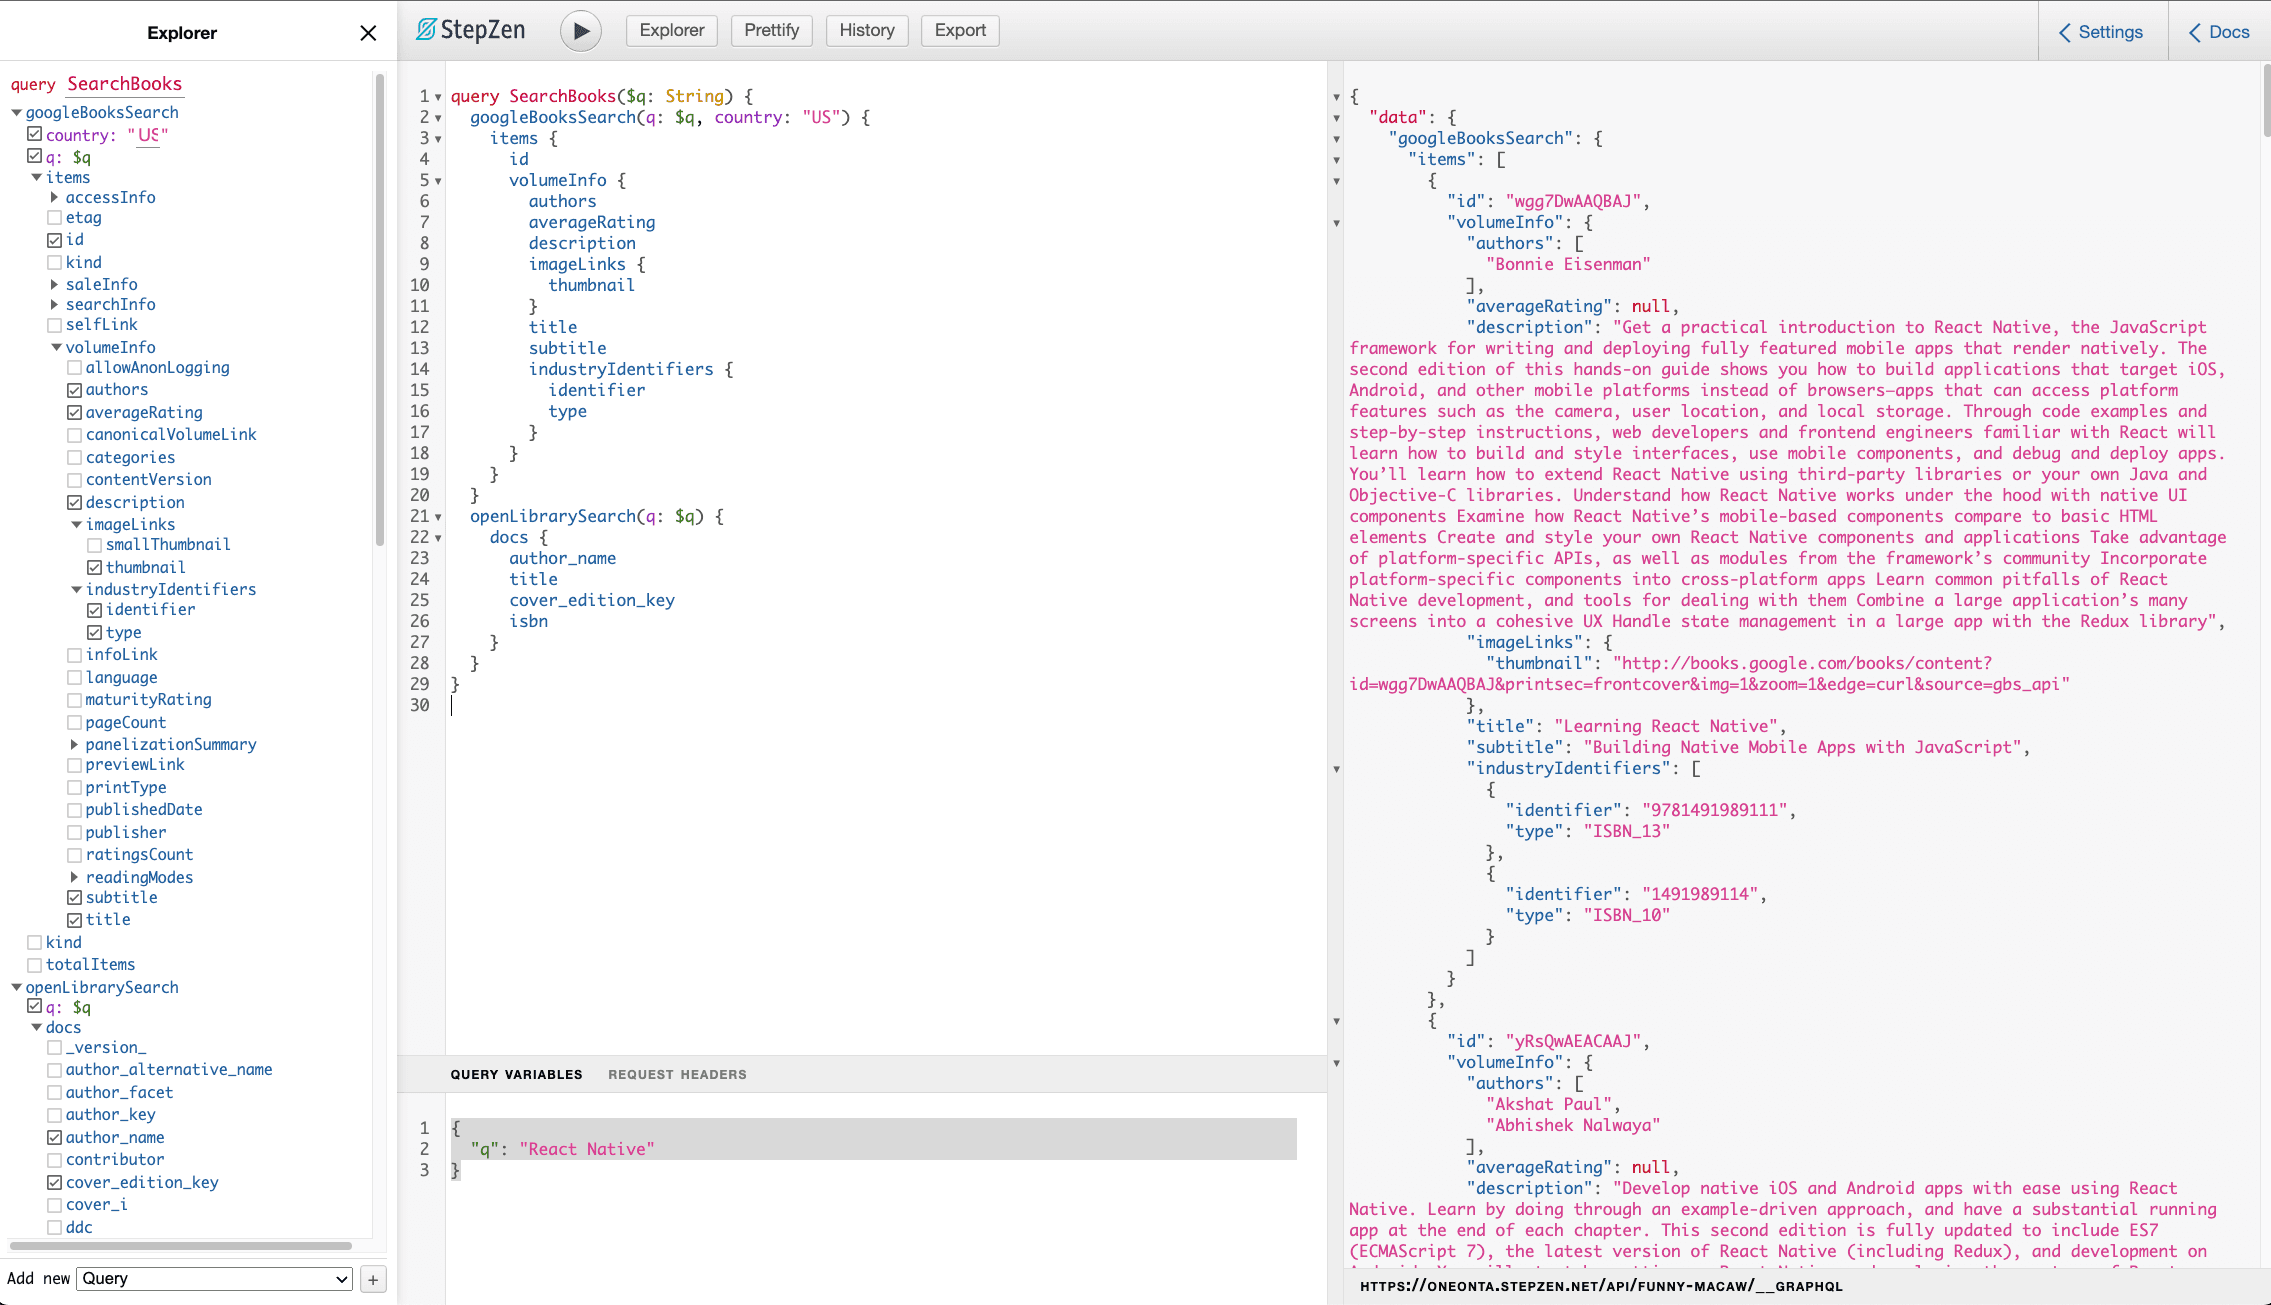Uncheck the authors checkbox in volumeInfo

(75, 389)
